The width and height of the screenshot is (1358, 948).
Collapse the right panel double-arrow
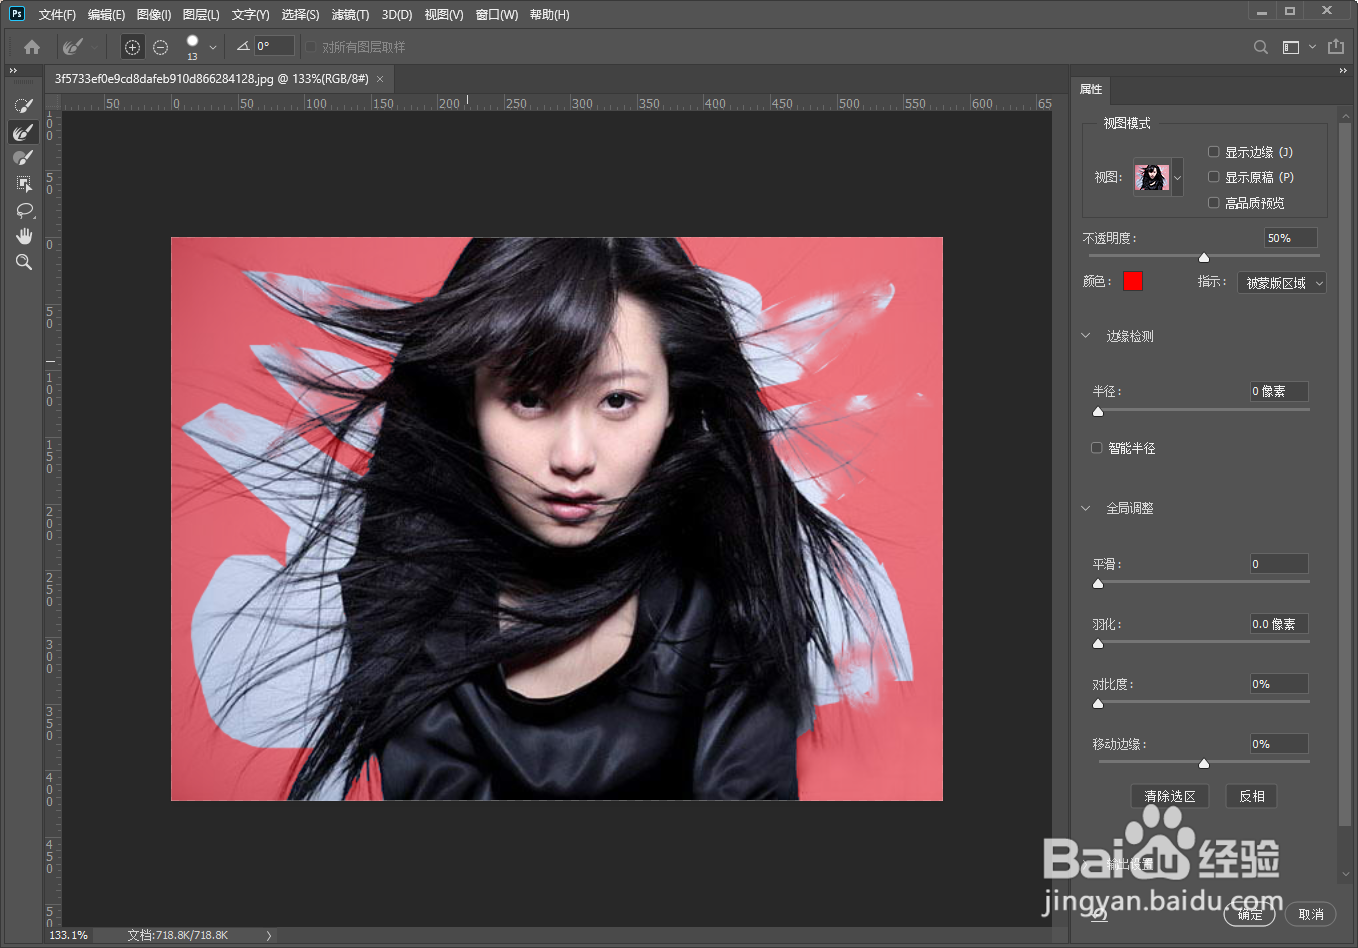click(1343, 71)
